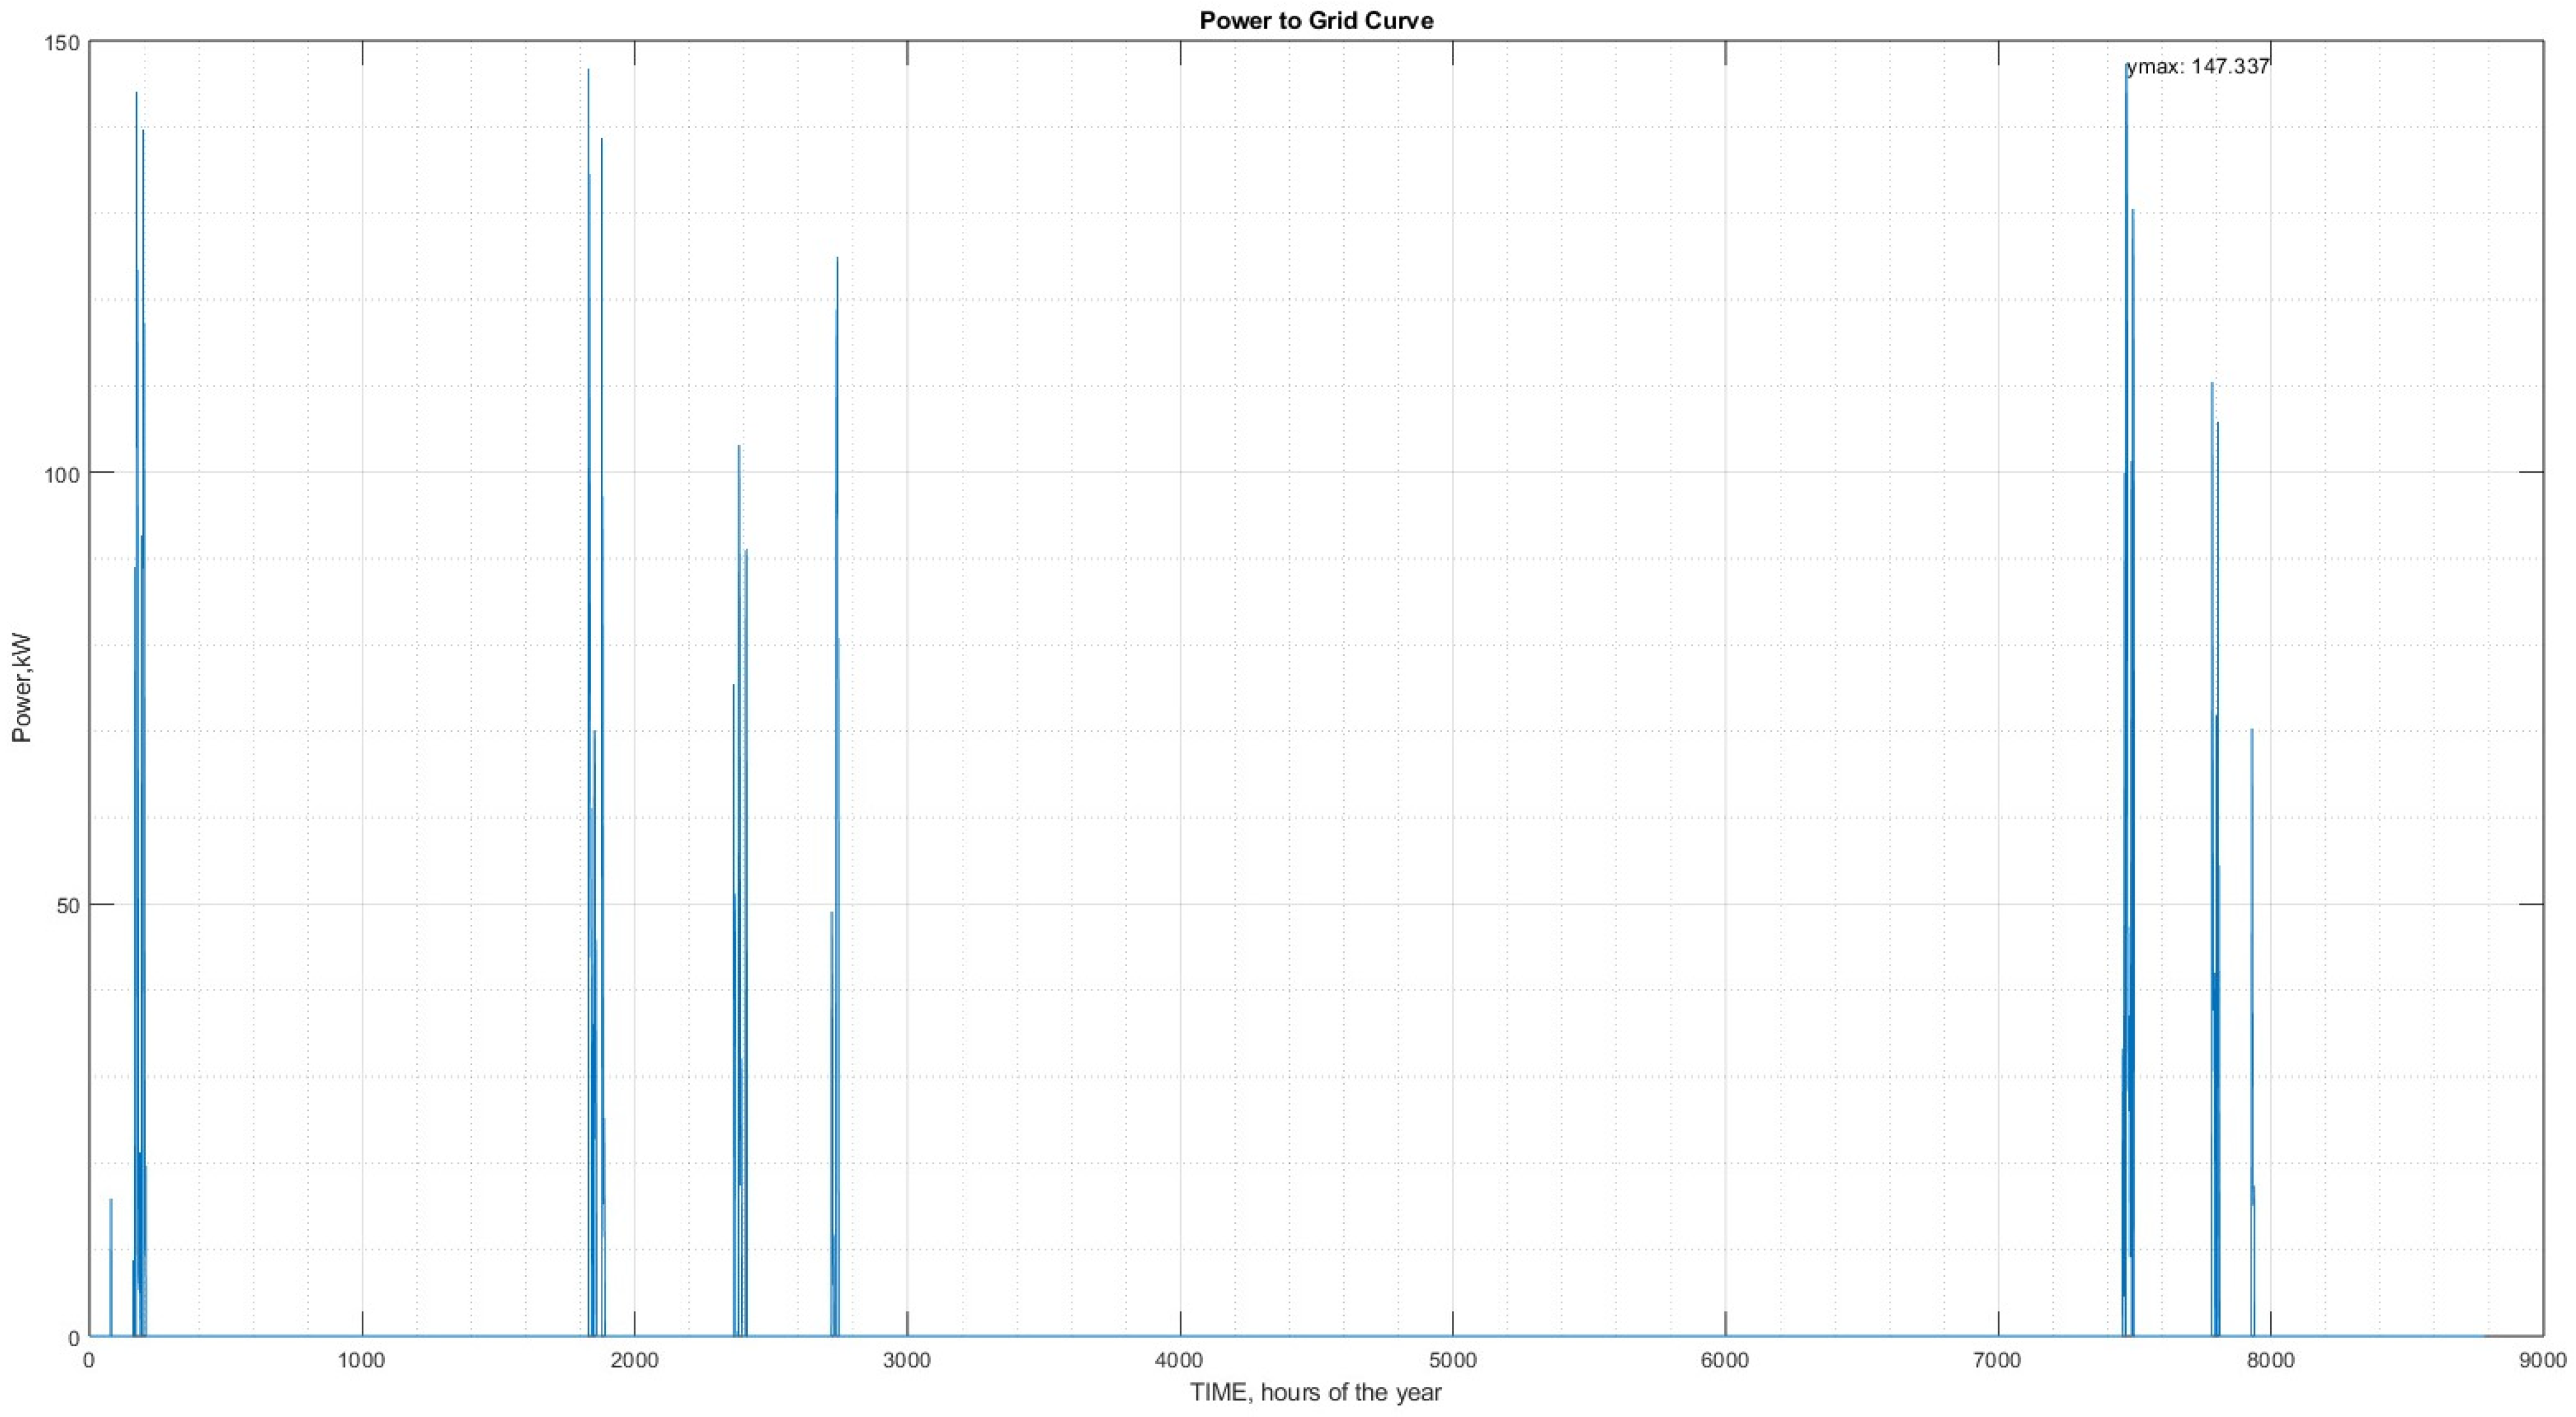Click the 'Power,kW' y-axis label
2576x1417 pixels.
click(22, 687)
